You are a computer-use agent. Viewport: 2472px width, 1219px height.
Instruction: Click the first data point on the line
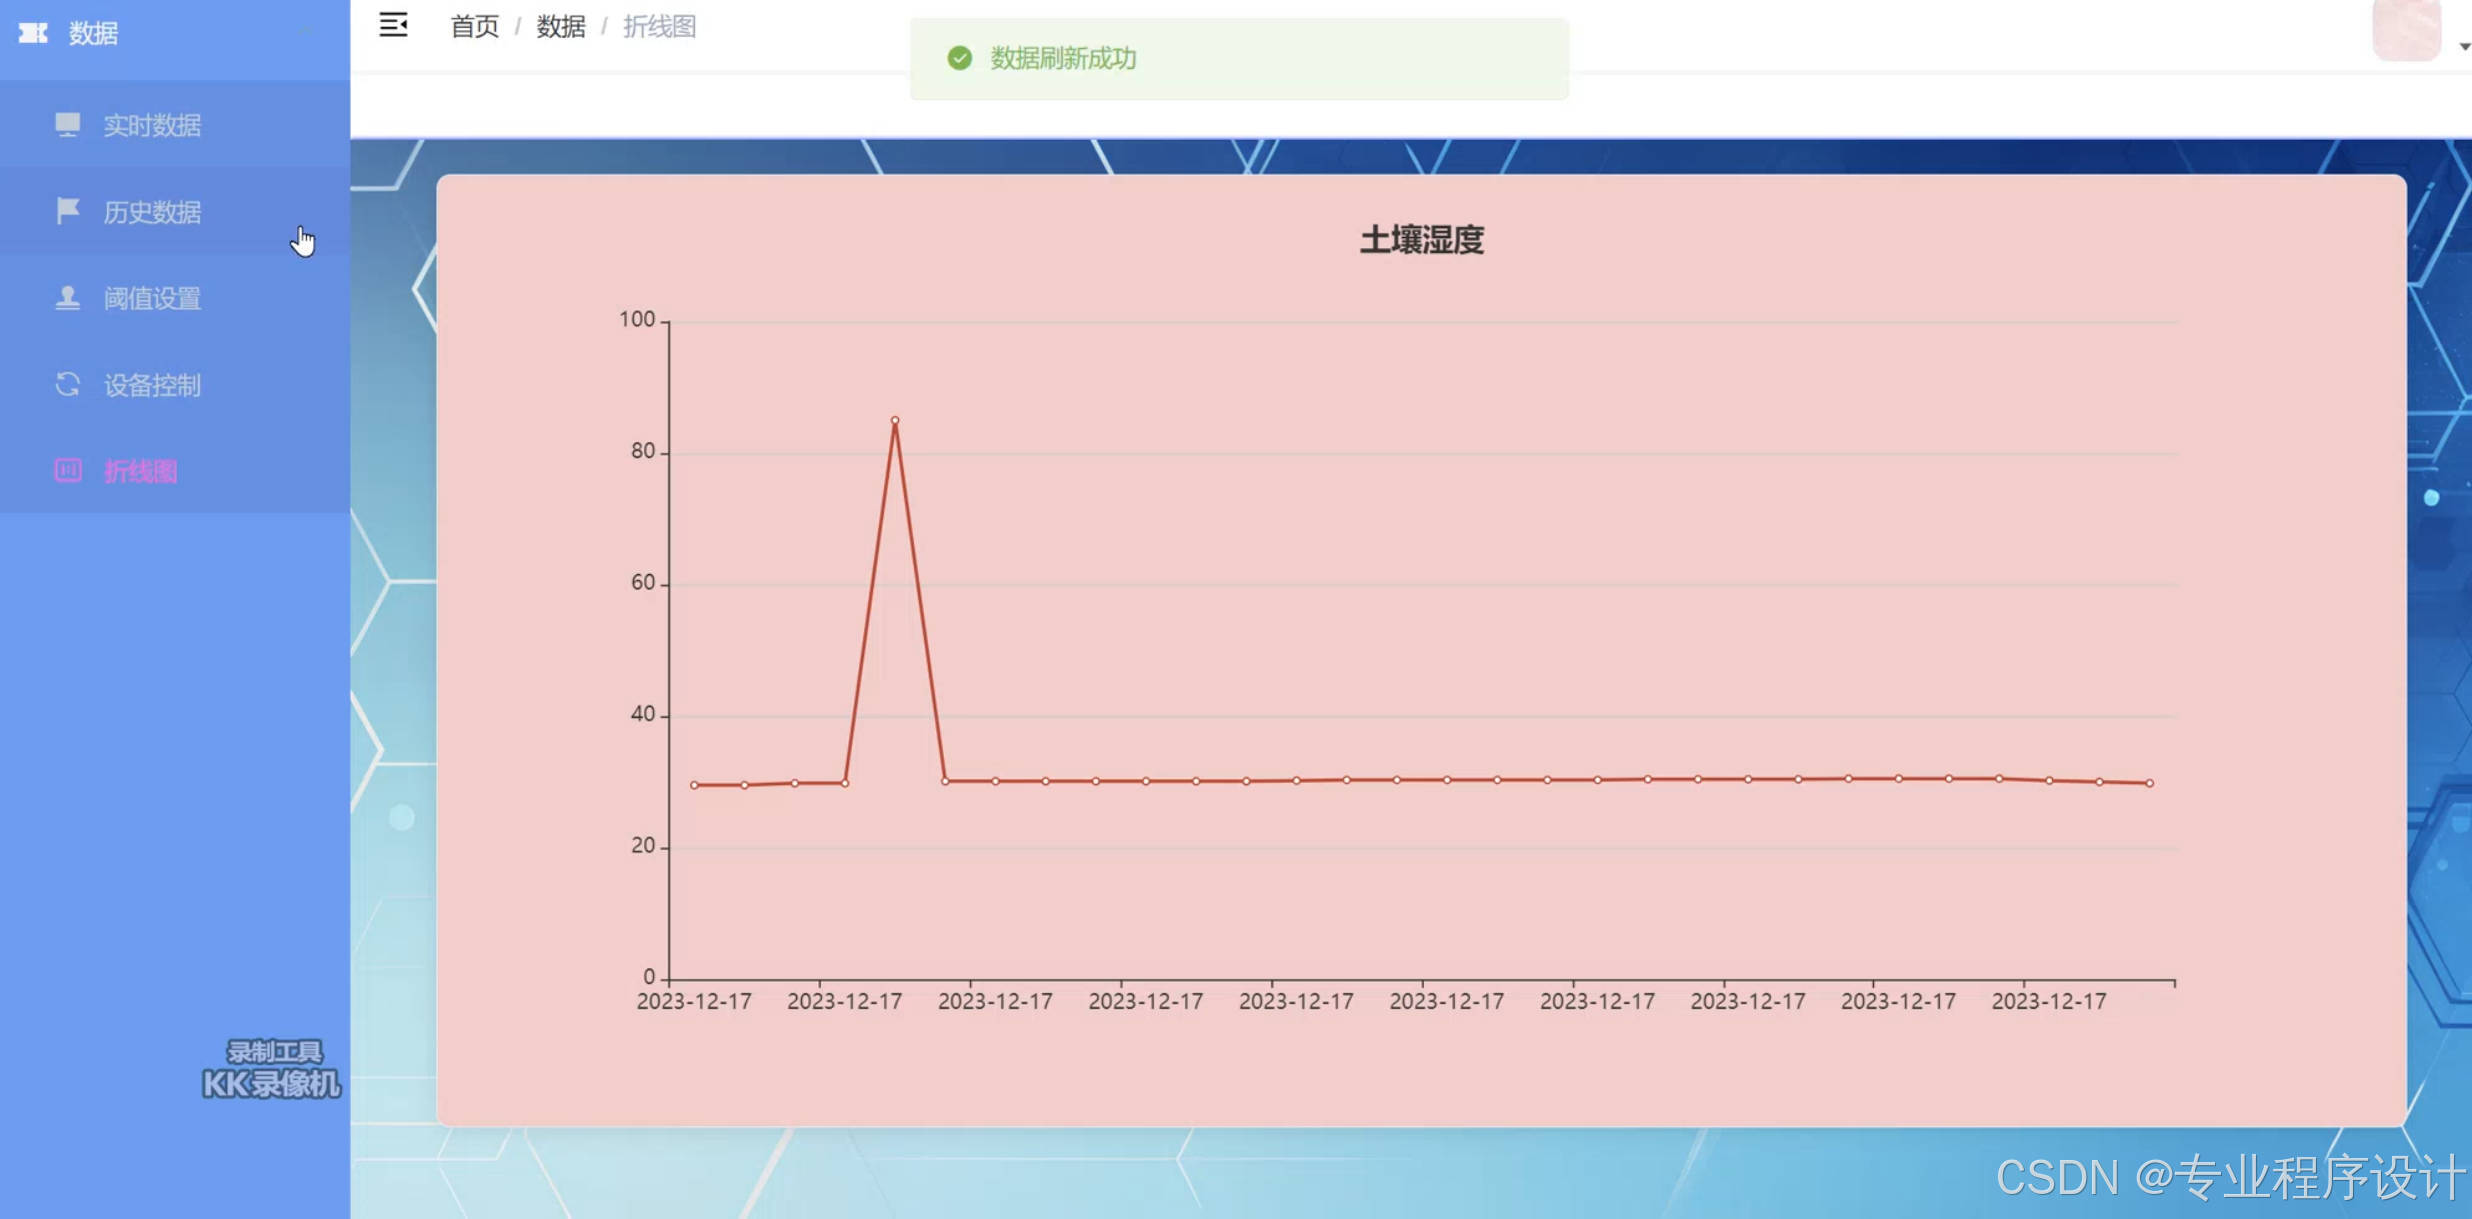(x=694, y=785)
